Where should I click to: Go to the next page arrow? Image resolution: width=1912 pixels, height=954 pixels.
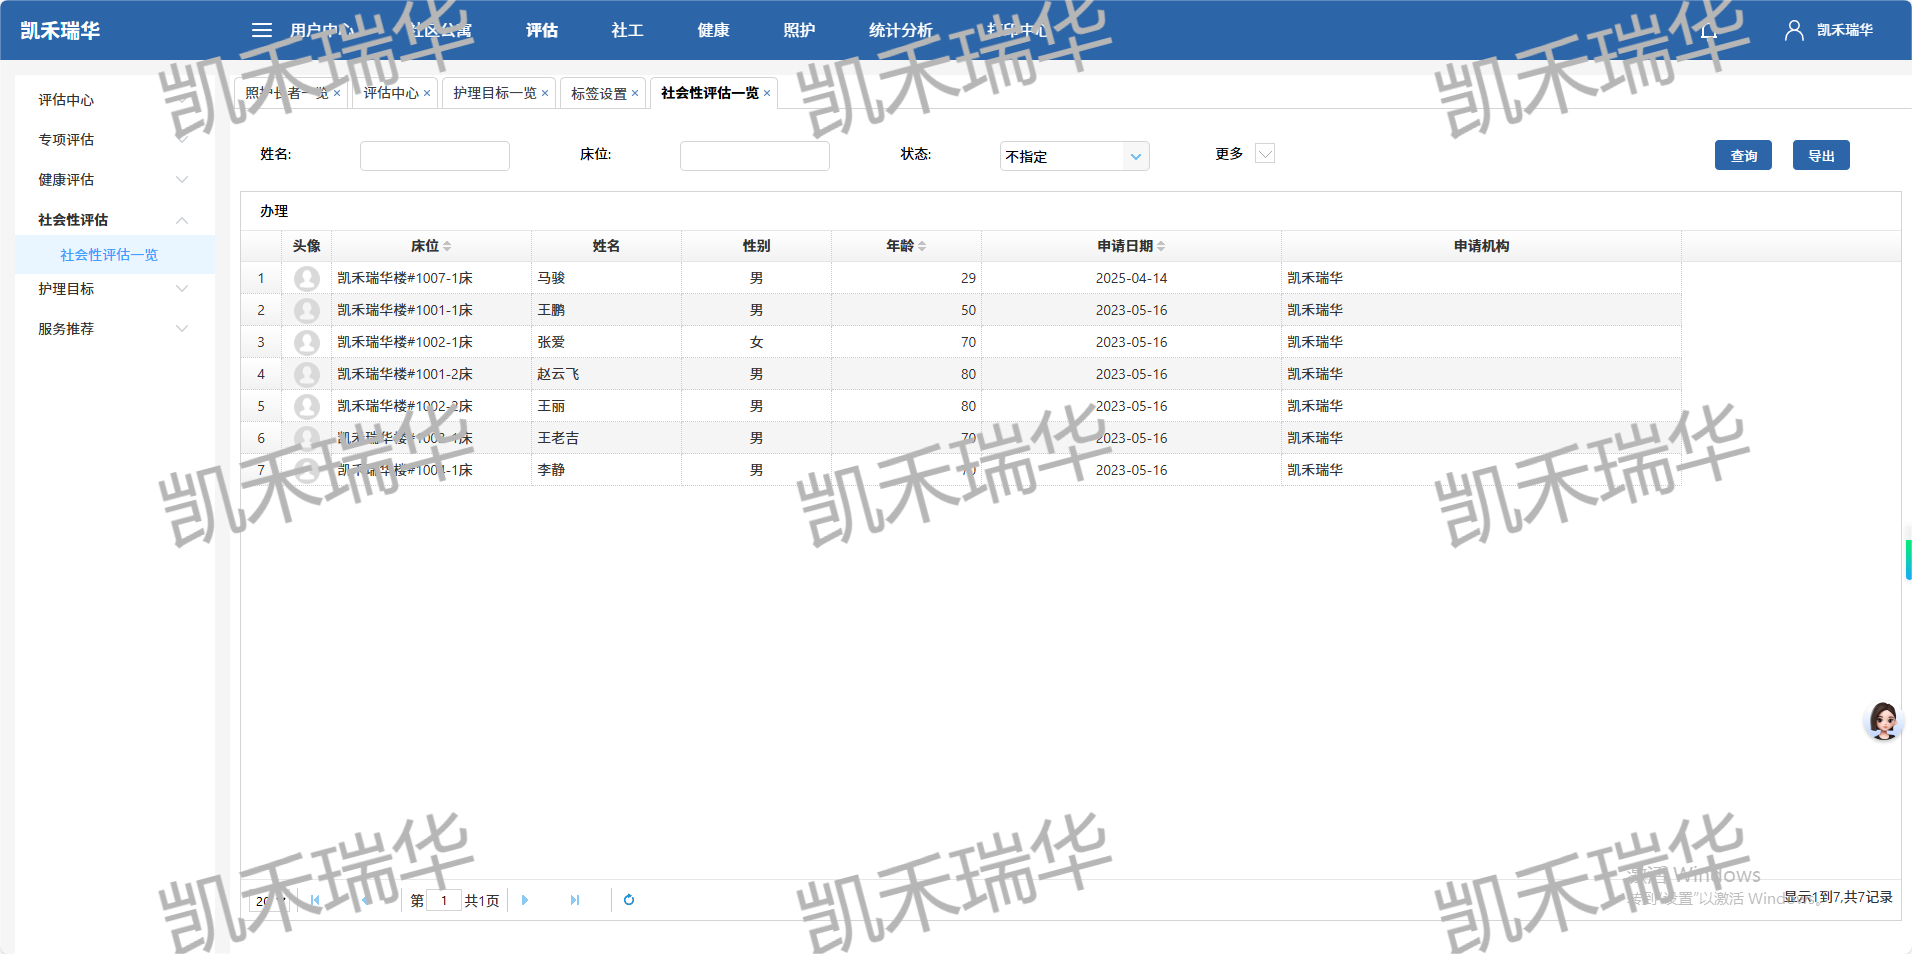pos(525,900)
